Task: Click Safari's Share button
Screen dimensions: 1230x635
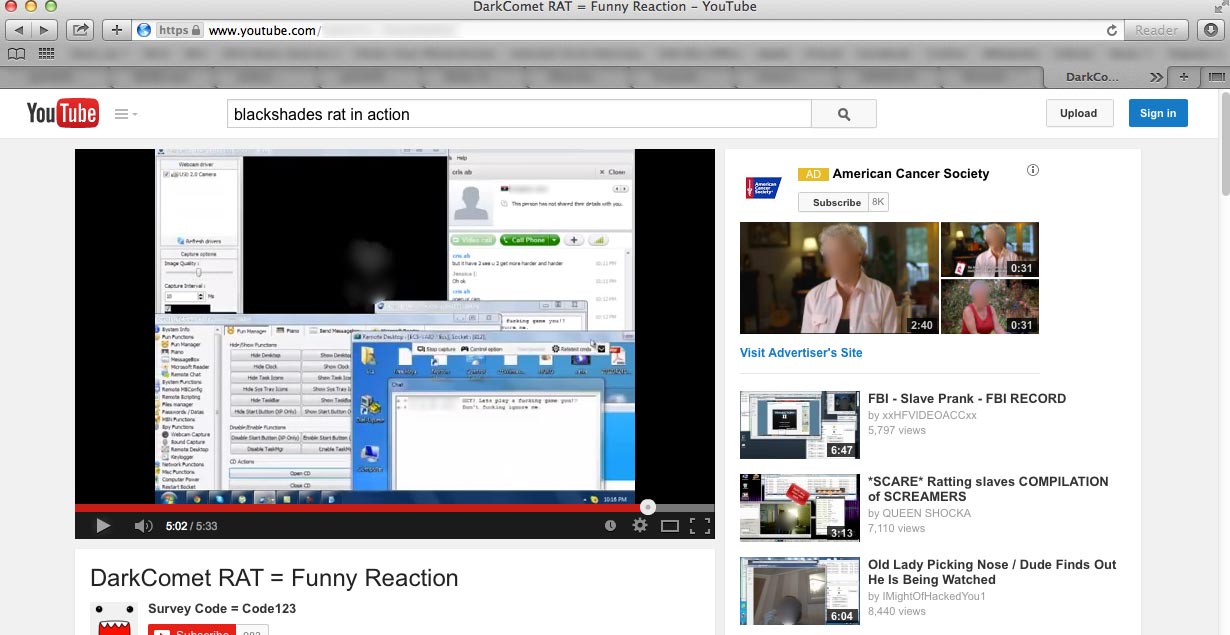Action: point(81,30)
